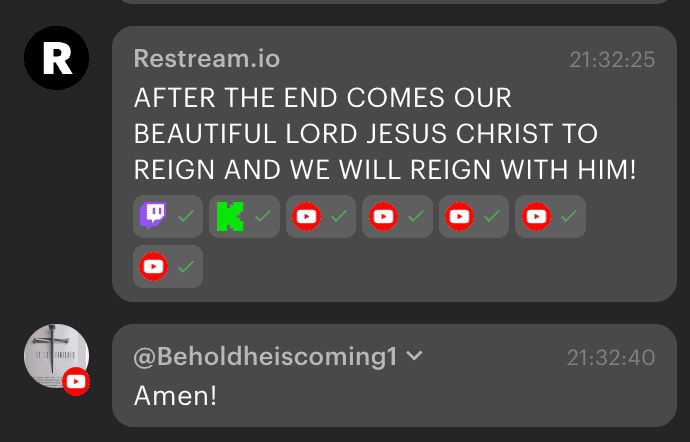Click the YouTube badge overlapping the cross avatar

pyautogui.click(x=76, y=382)
